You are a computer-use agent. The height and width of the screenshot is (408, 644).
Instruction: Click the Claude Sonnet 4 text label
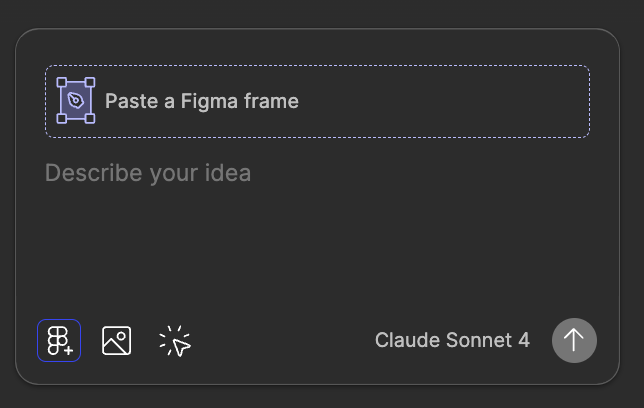tap(452, 340)
